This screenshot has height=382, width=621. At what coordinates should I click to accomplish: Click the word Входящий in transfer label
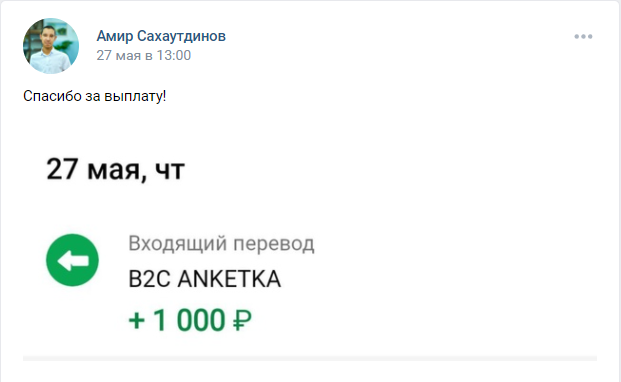(178, 244)
